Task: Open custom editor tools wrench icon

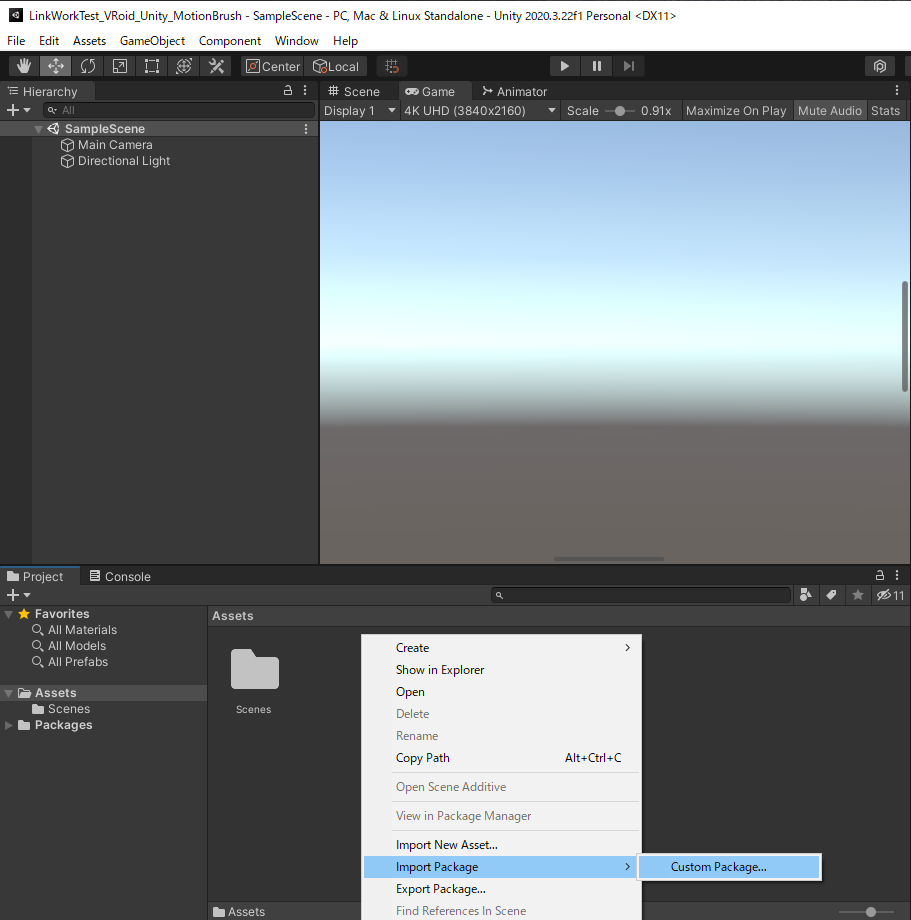Action: 216,66
